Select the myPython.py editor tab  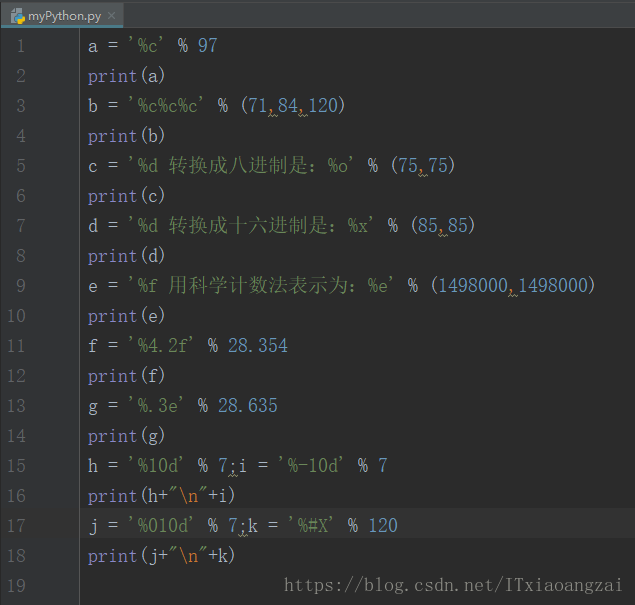pos(62,16)
